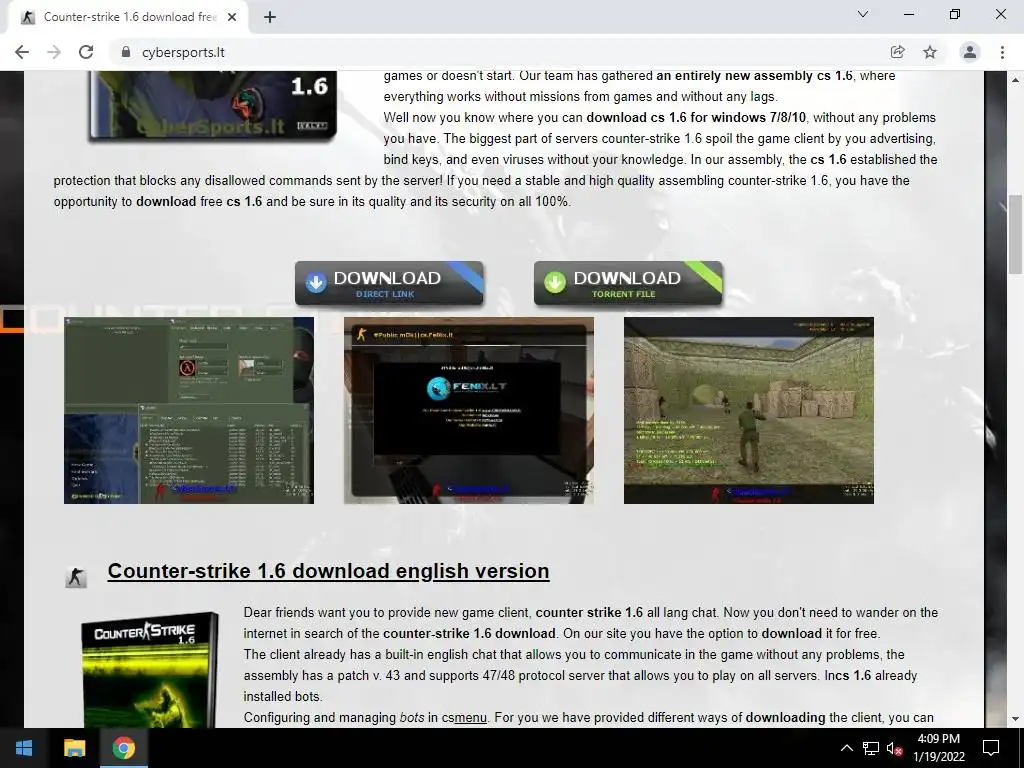Screen dimensions: 1024x768
Task: Open Counter-strike 1.6 download english version heading
Action: tap(328, 571)
